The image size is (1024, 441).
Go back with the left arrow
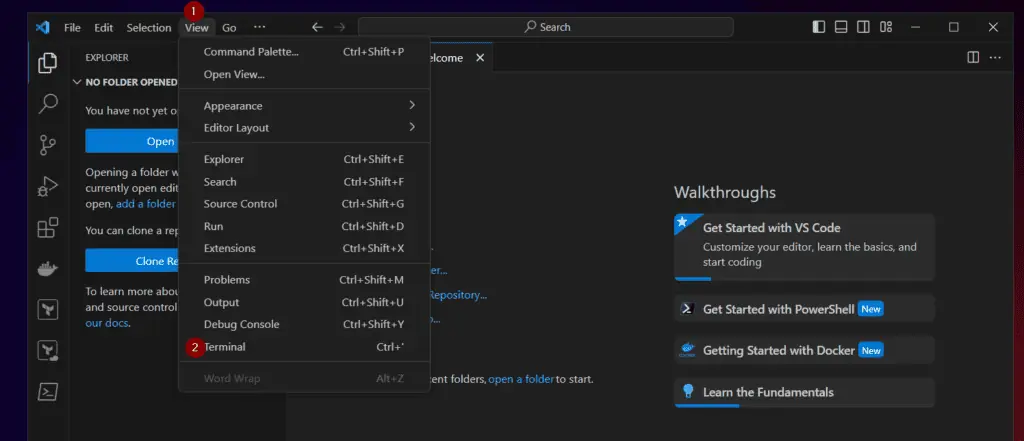coord(317,27)
